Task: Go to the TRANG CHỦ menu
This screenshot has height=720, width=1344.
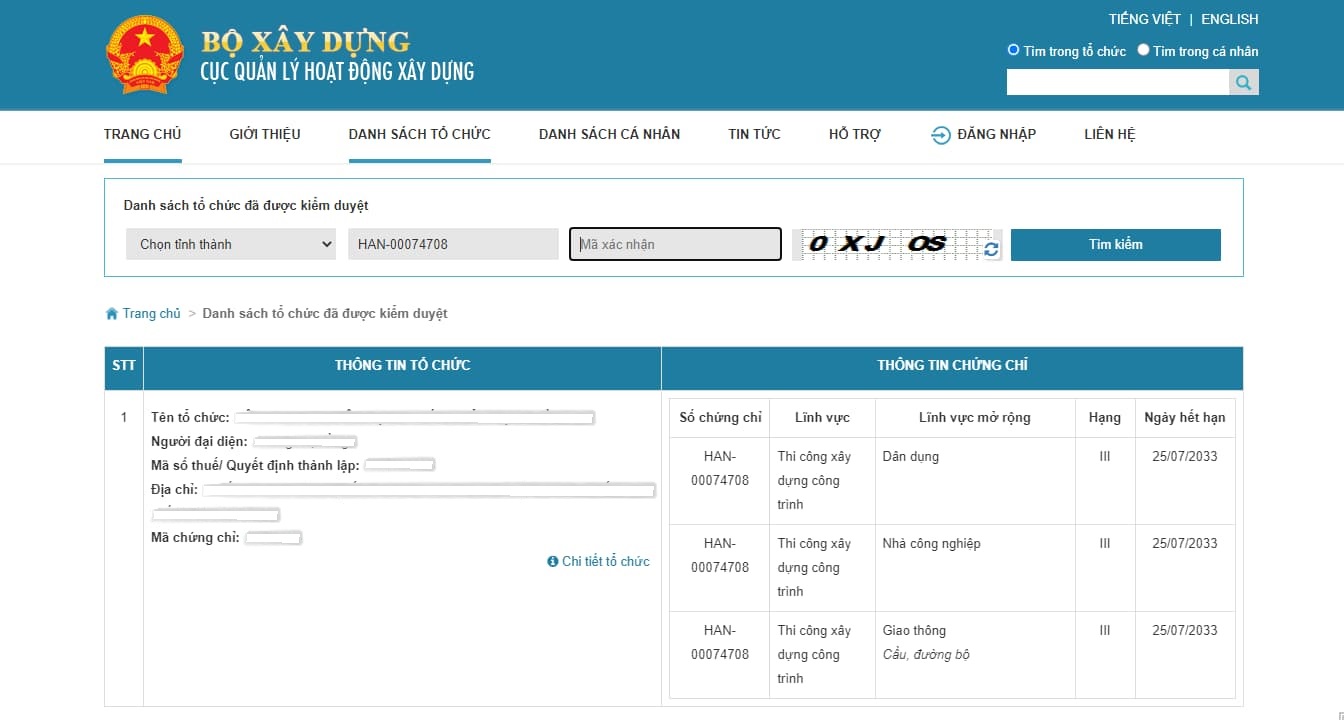Action: coord(142,134)
